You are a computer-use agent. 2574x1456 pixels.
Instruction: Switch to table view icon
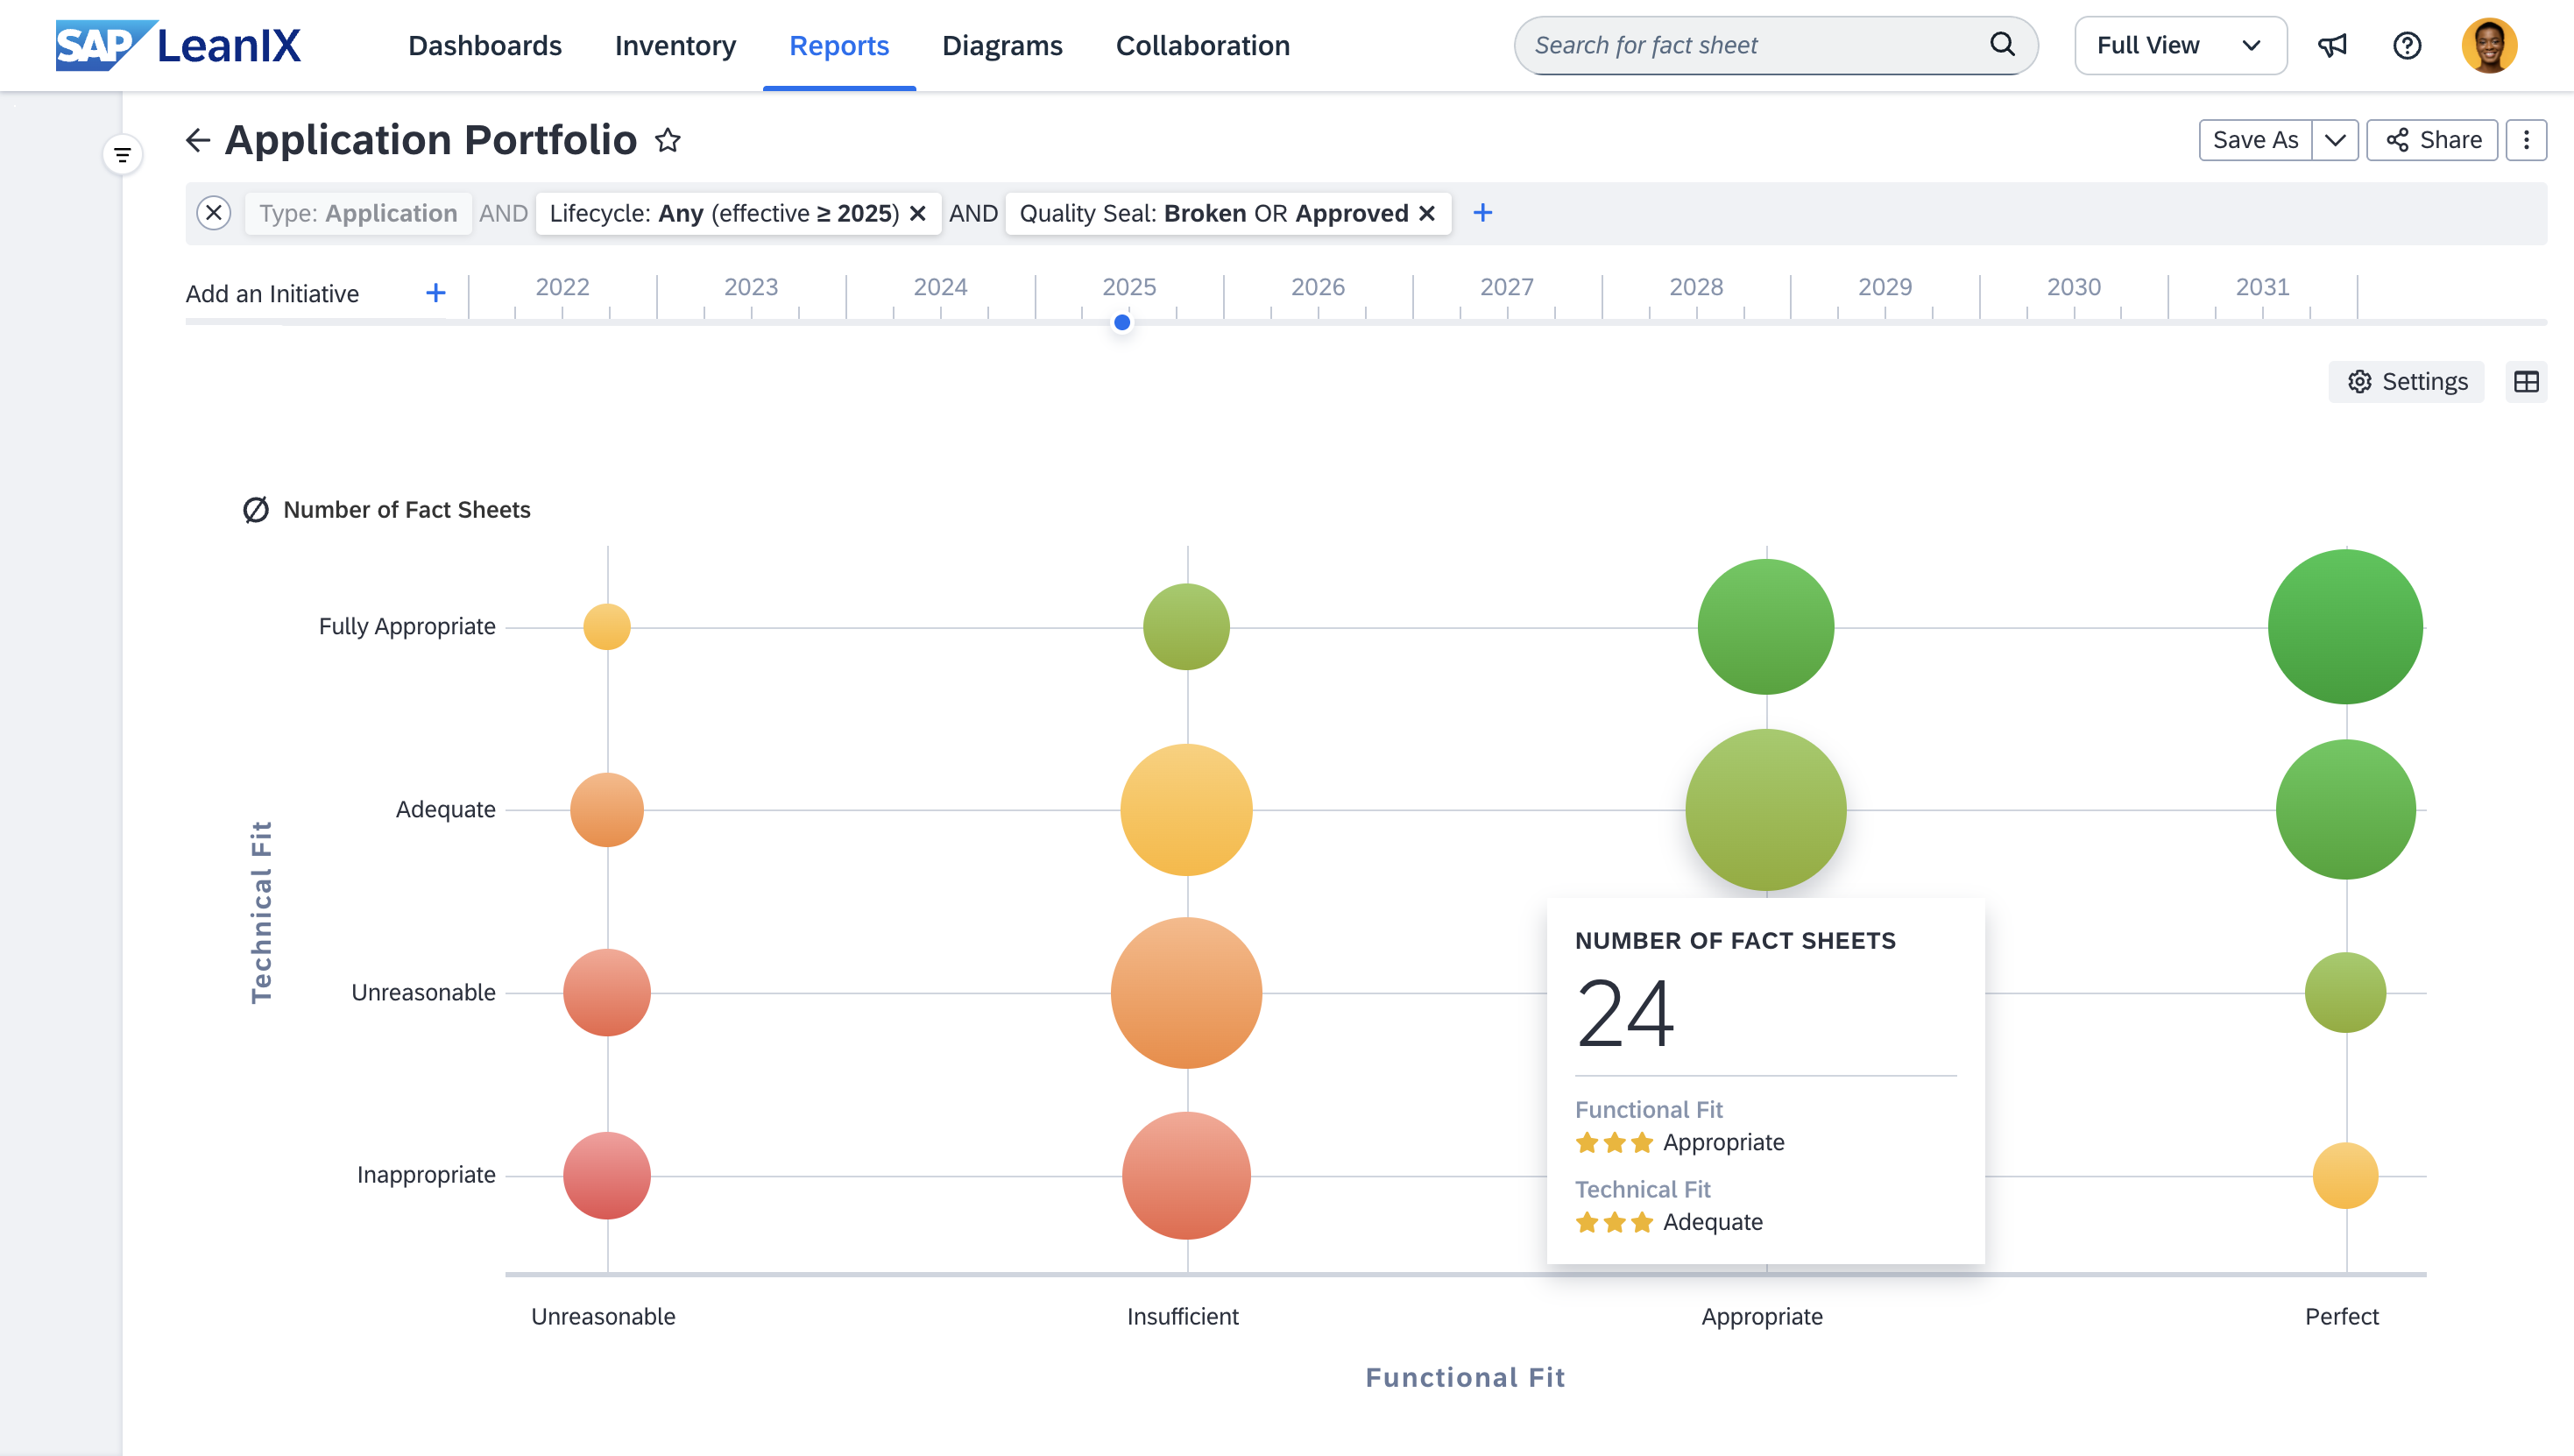click(2526, 382)
